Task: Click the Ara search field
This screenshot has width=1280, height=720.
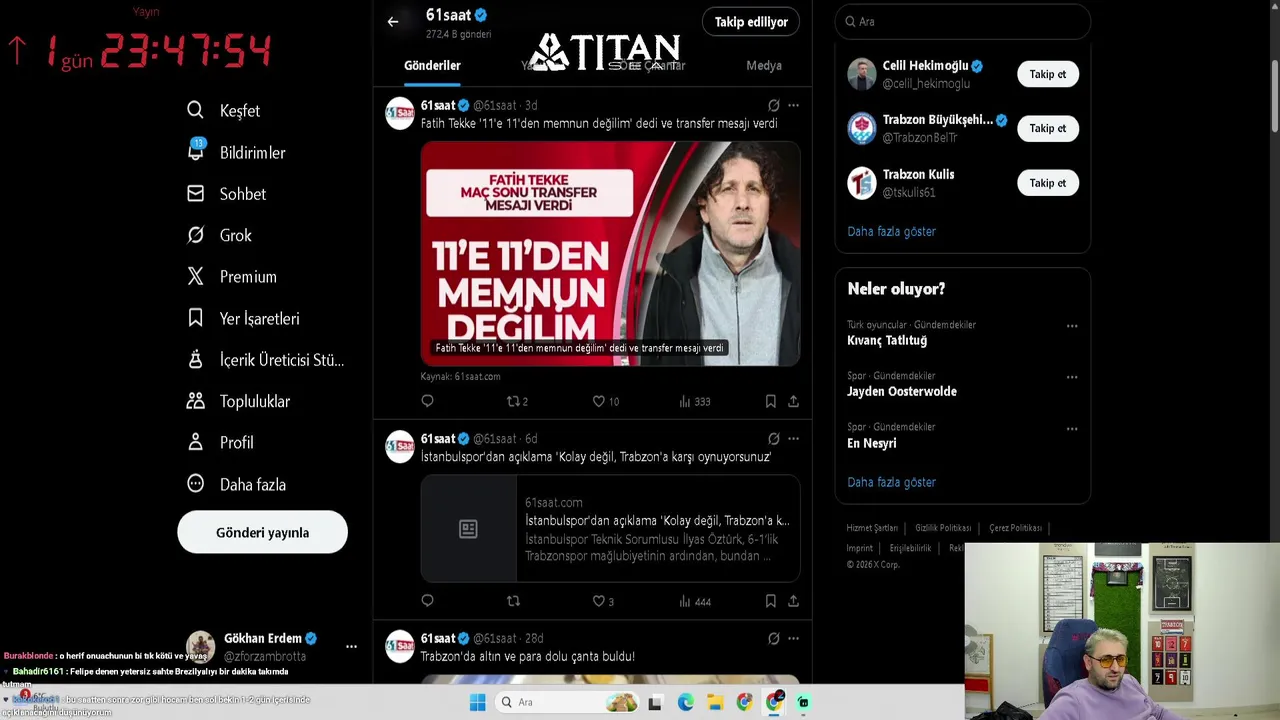Action: point(962,22)
